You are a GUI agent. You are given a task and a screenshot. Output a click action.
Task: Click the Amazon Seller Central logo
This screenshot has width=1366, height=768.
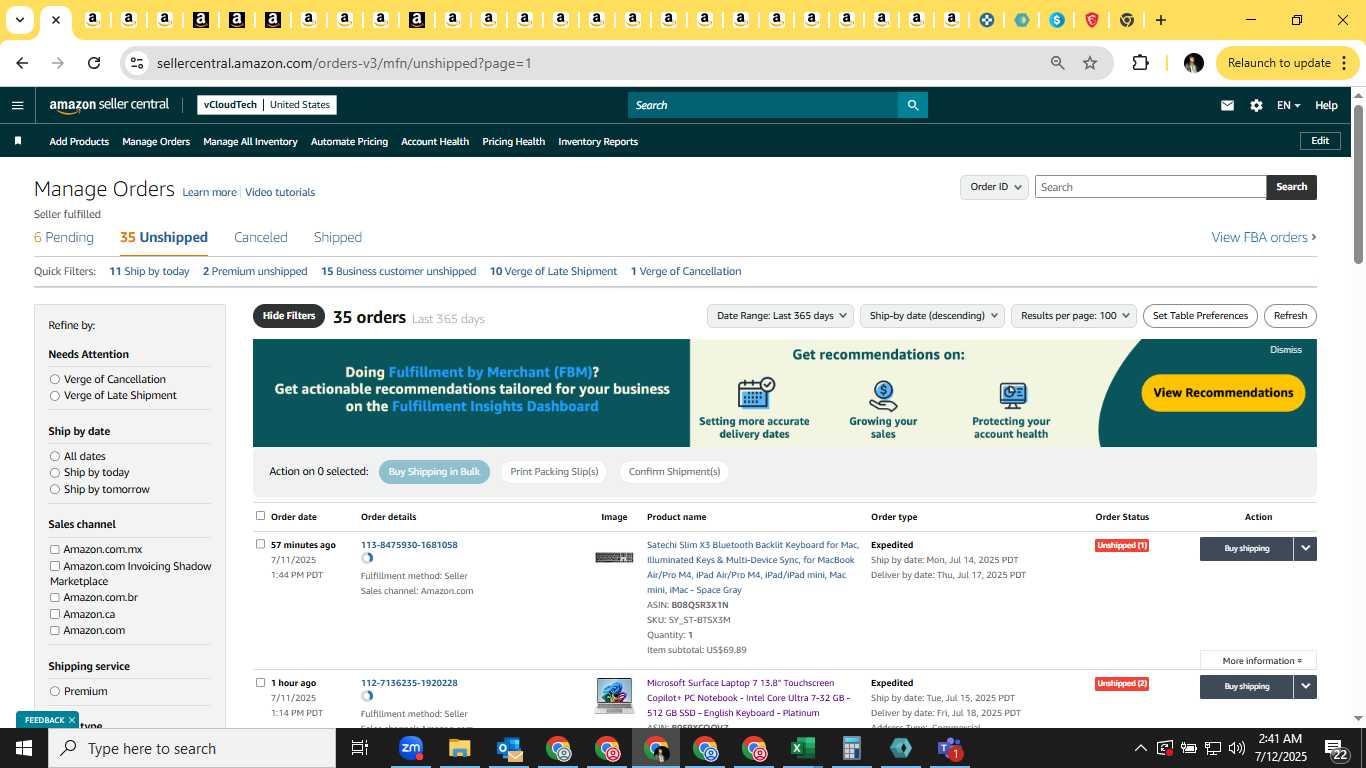(109, 105)
